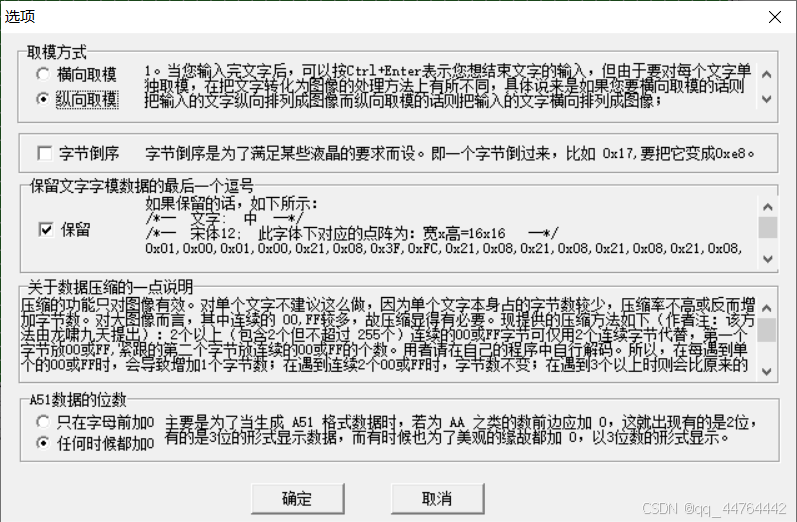This screenshot has width=797, height=522.
Task: Click the A51 format description text
Action: point(462,429)
